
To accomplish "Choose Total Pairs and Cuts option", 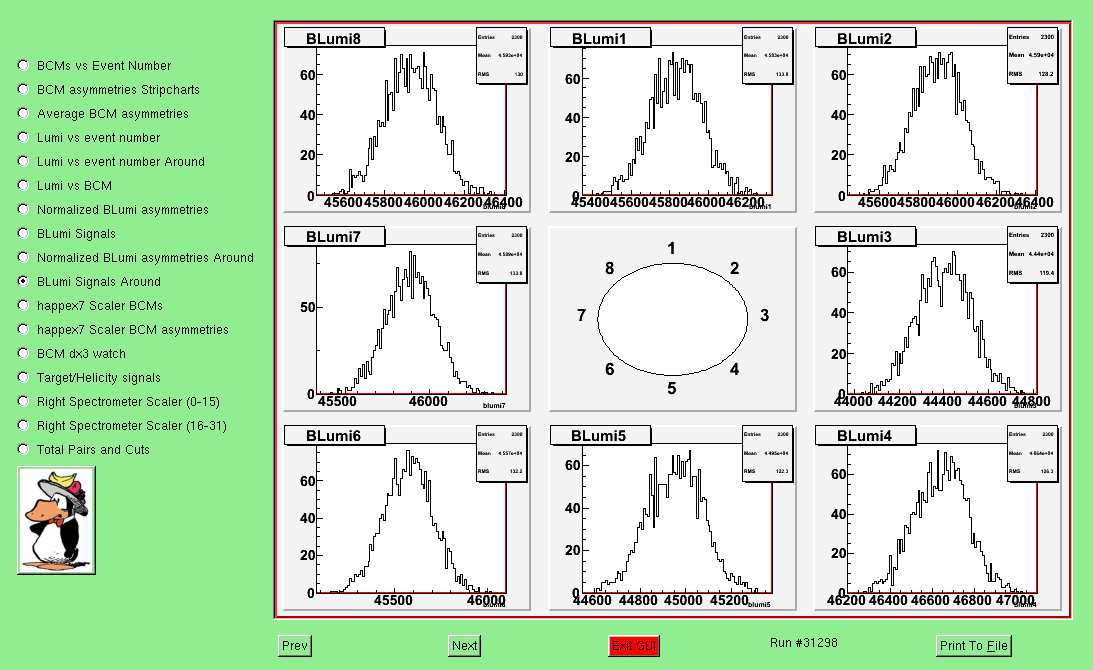I will 23,449.
